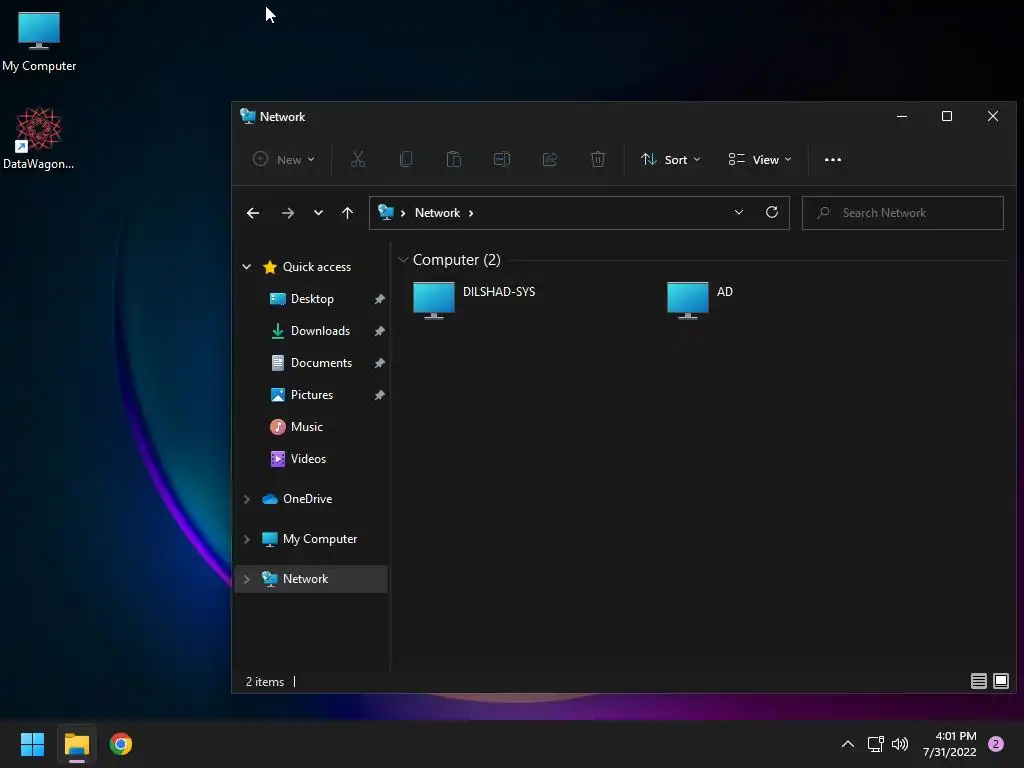Expand the Network tree node
Screen dimensions: 1024x768
pos(246,579)
